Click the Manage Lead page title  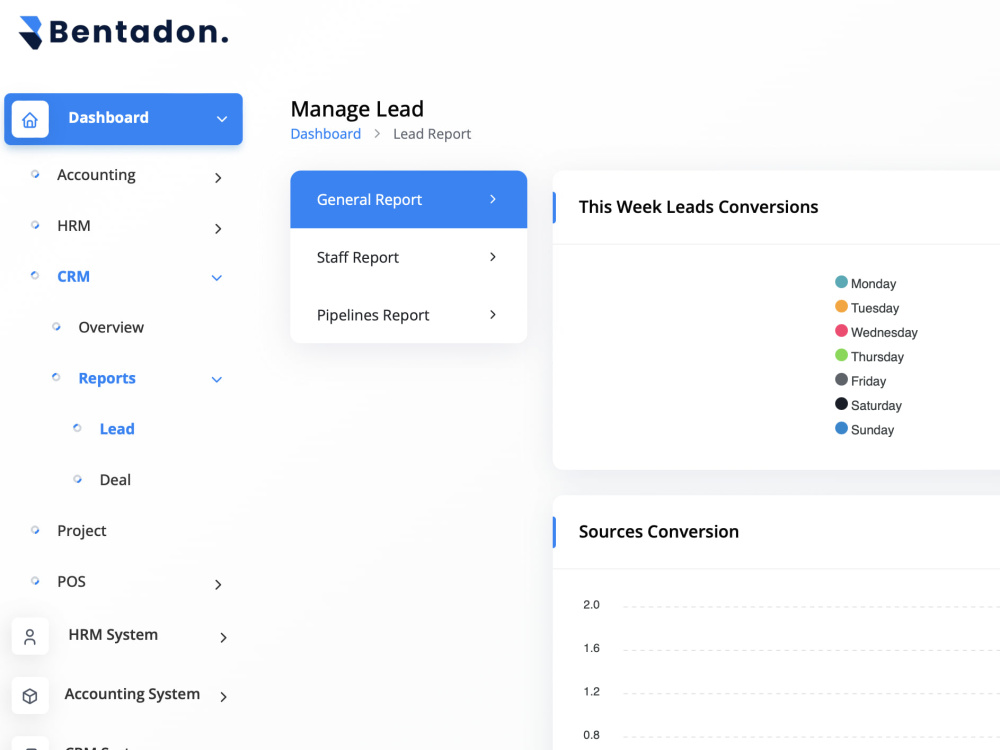(x=357, y=109)
